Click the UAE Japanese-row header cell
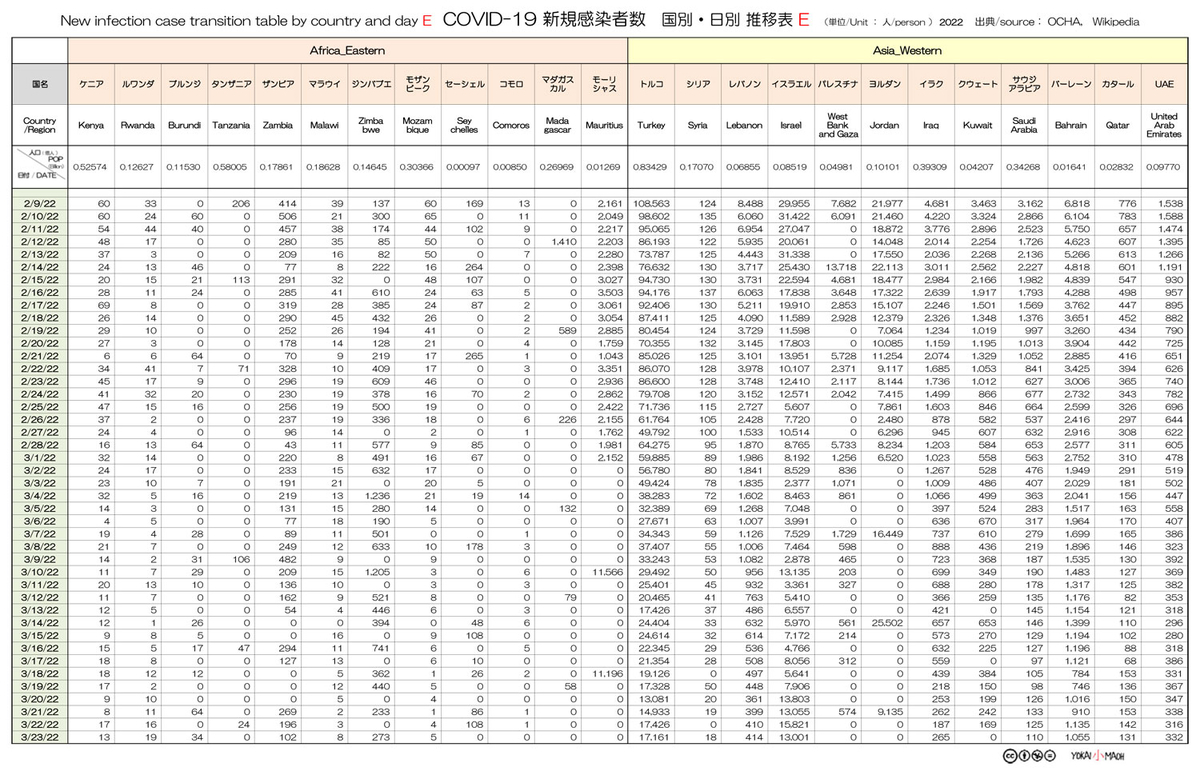 click(x=1164, y=86)
